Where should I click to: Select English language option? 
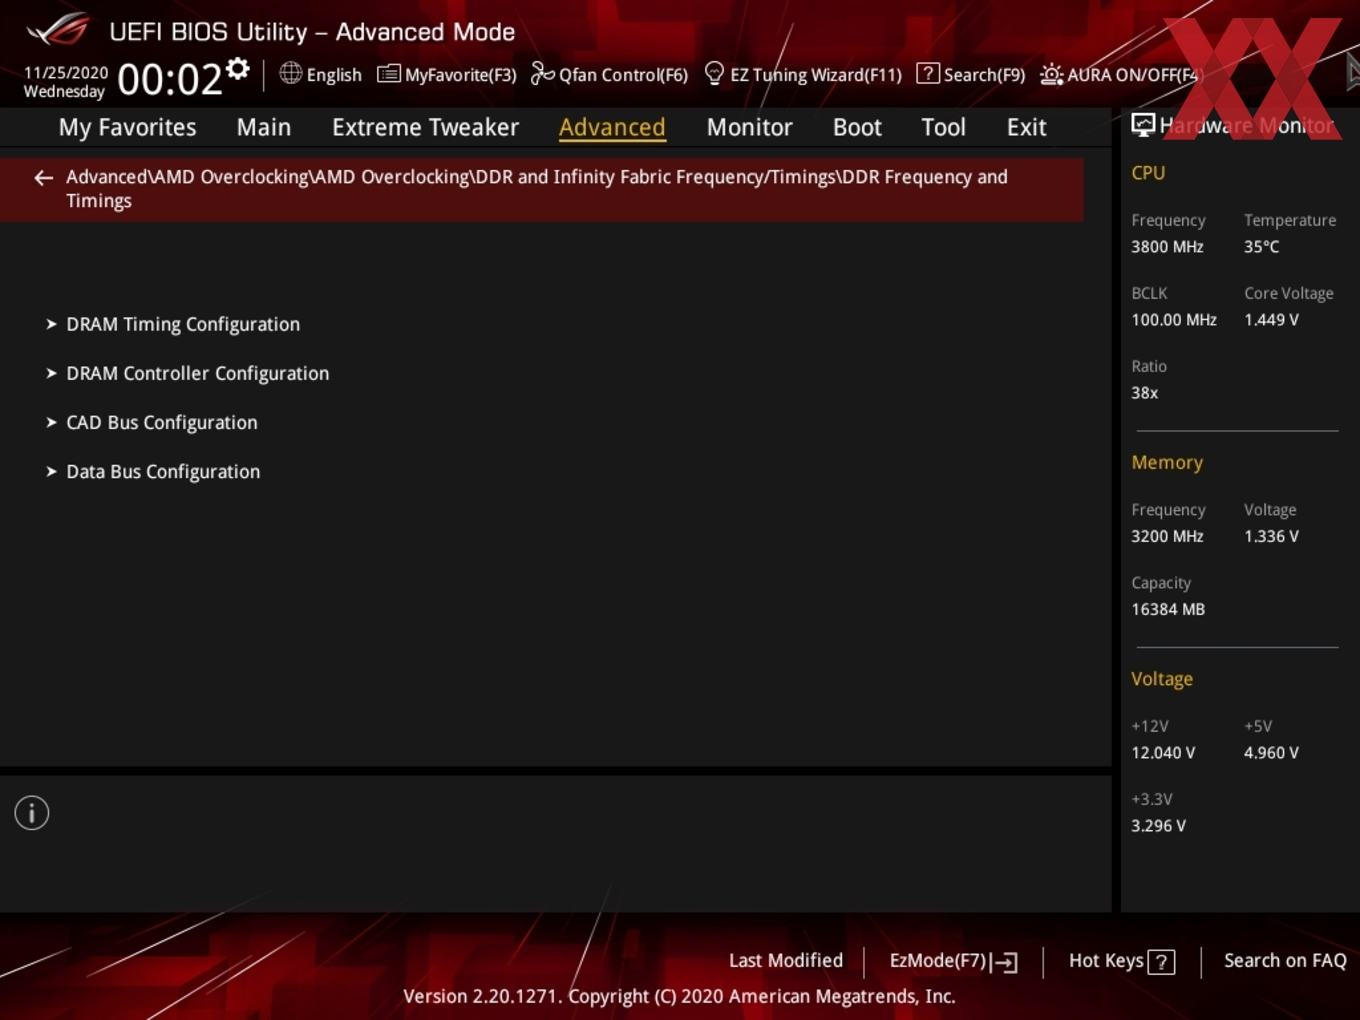[334, 75]
